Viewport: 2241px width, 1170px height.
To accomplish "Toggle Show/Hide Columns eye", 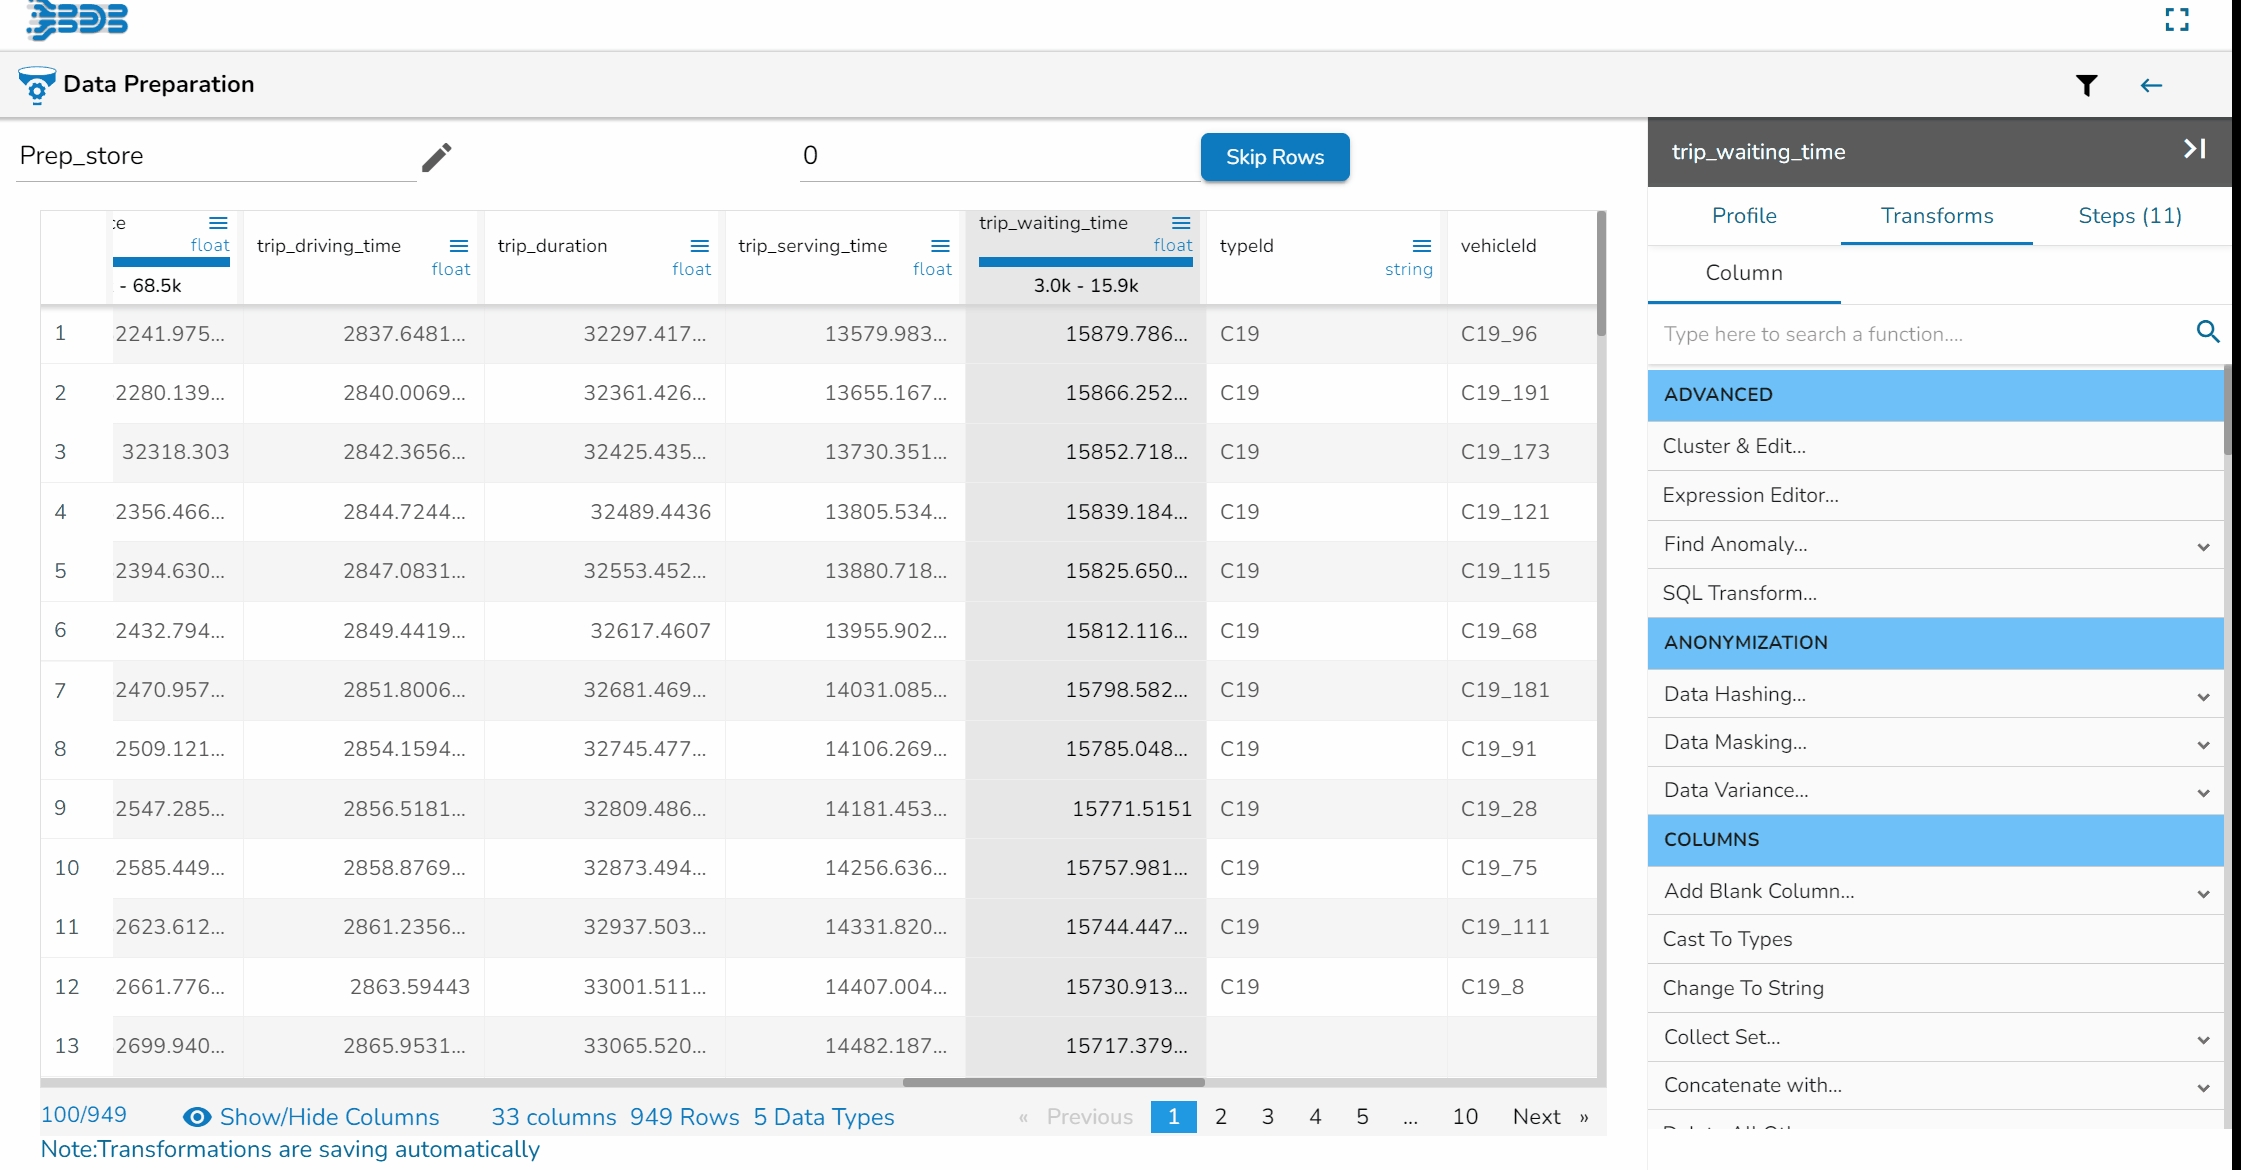I will click(197, 1117).
